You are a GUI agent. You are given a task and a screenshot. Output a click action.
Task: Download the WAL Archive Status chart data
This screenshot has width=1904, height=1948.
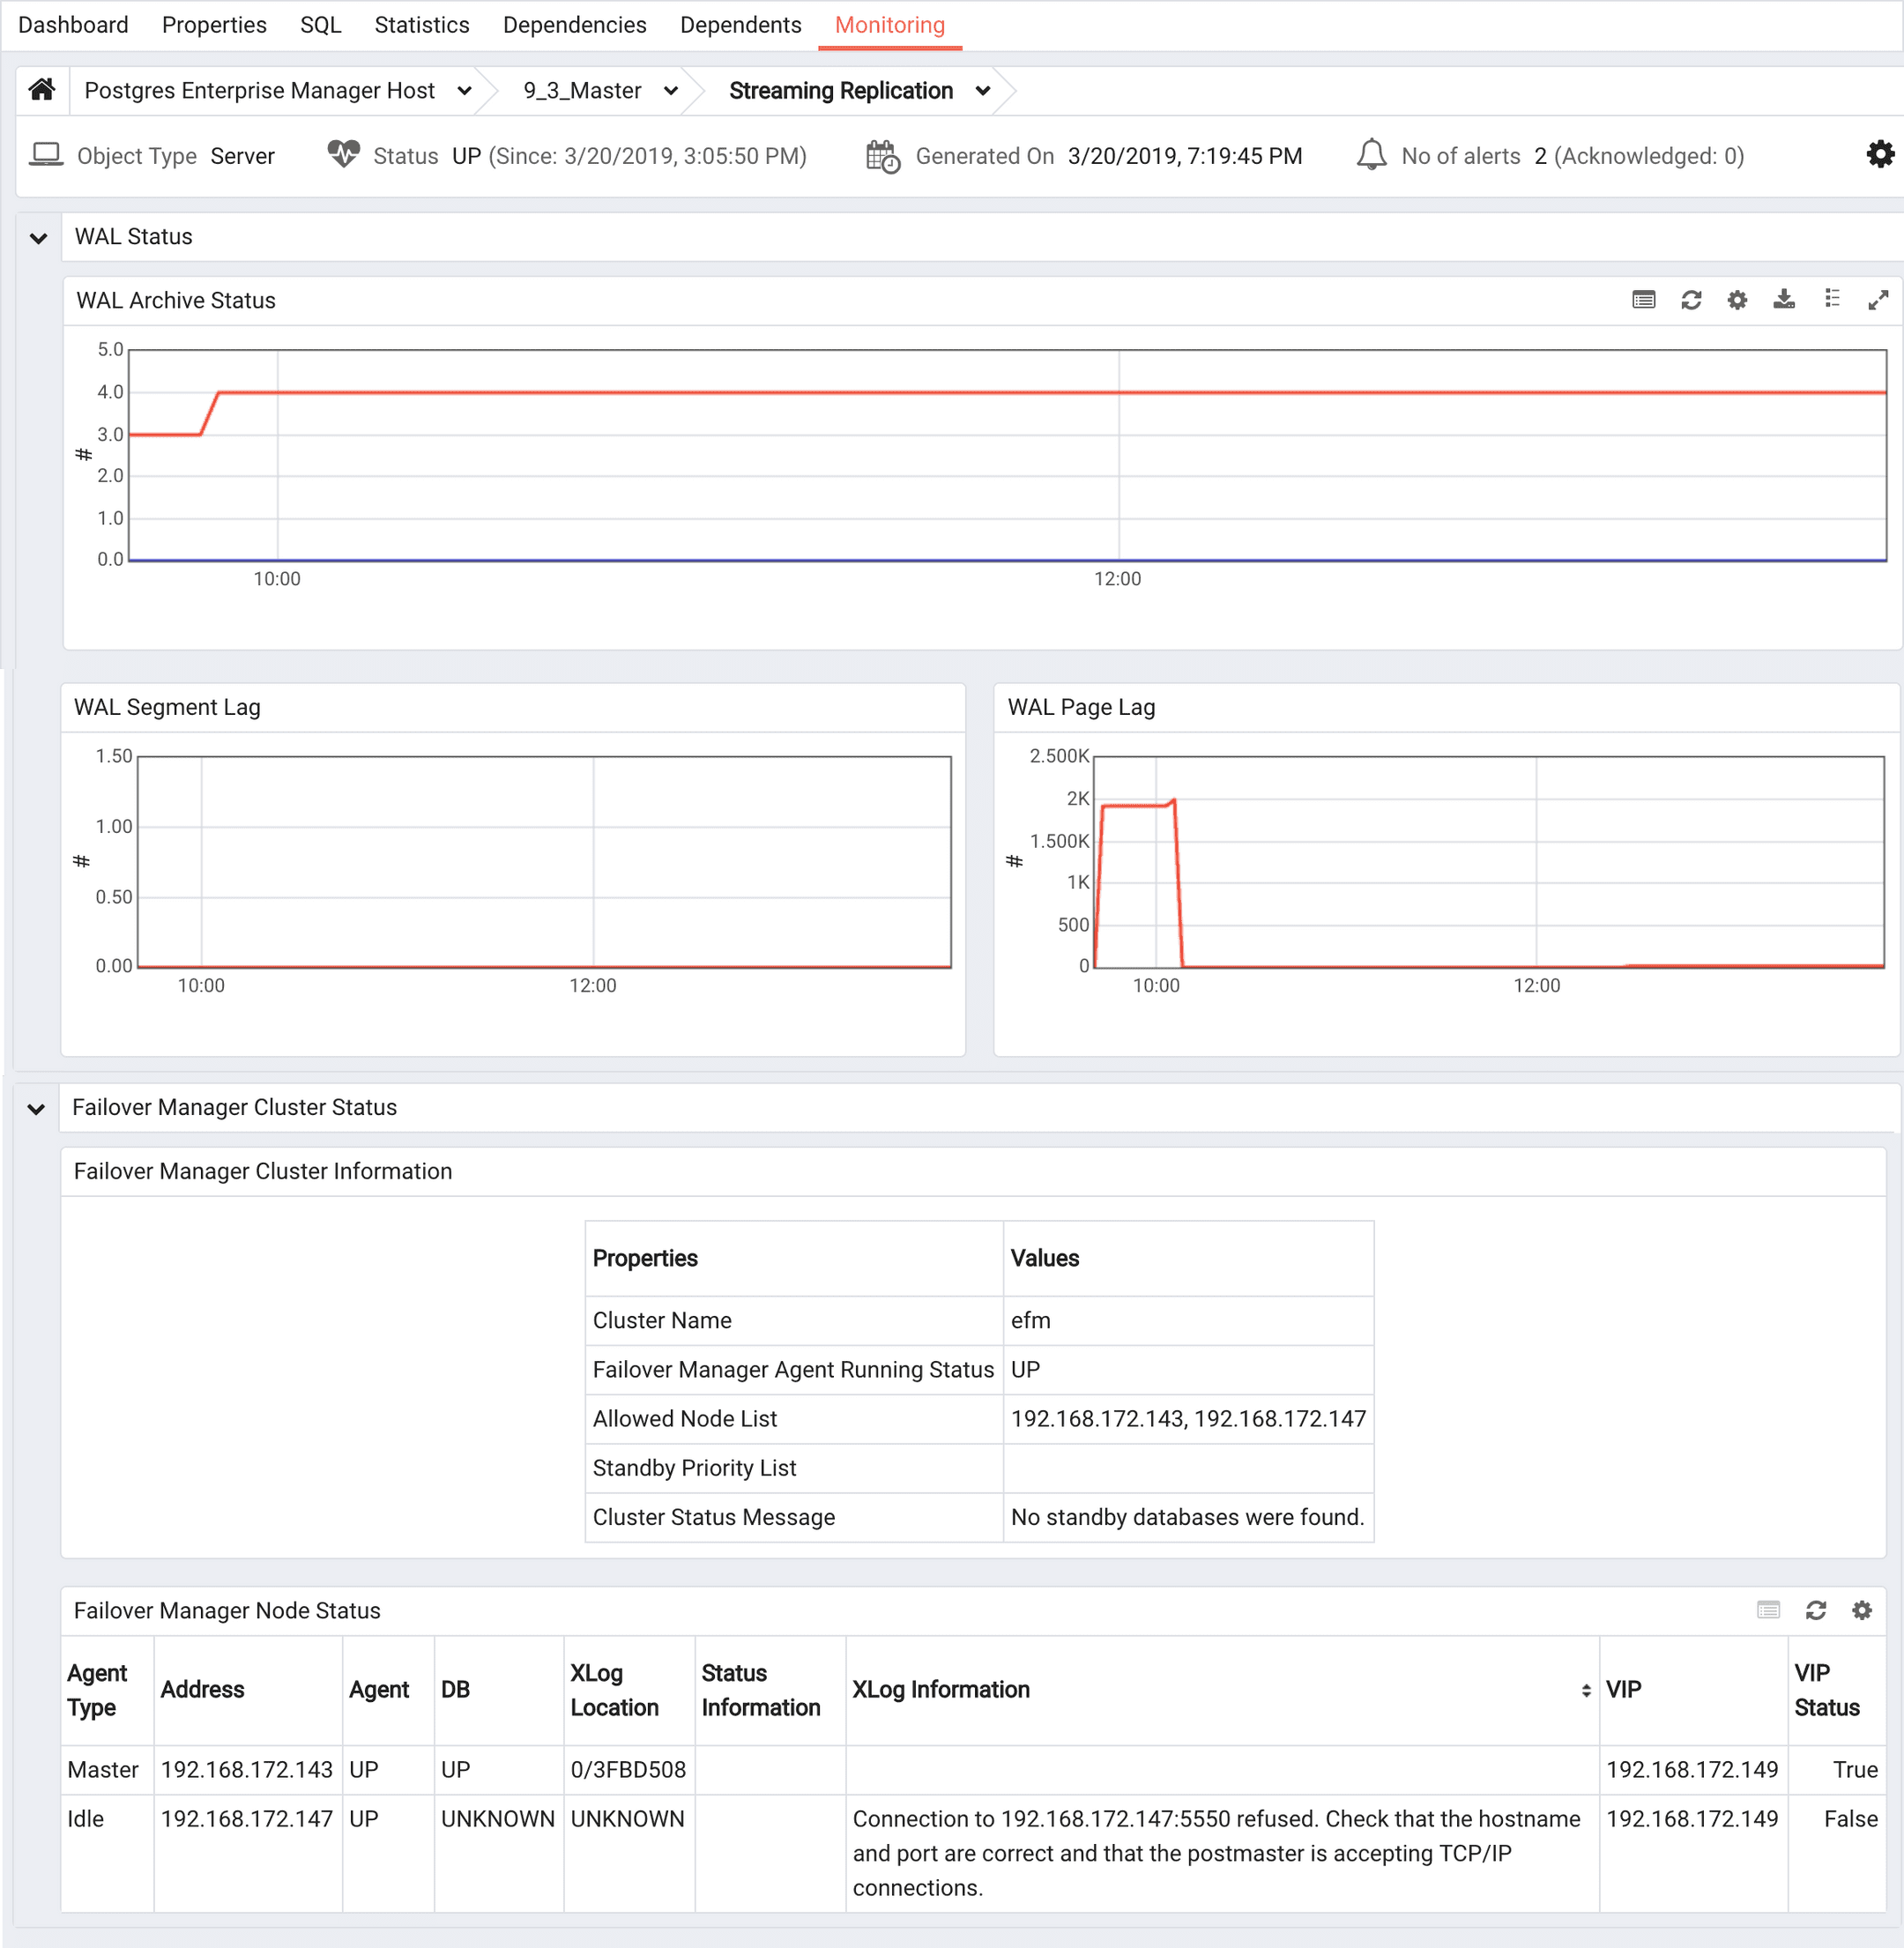pyautogui.click(x=1784, y=300)
